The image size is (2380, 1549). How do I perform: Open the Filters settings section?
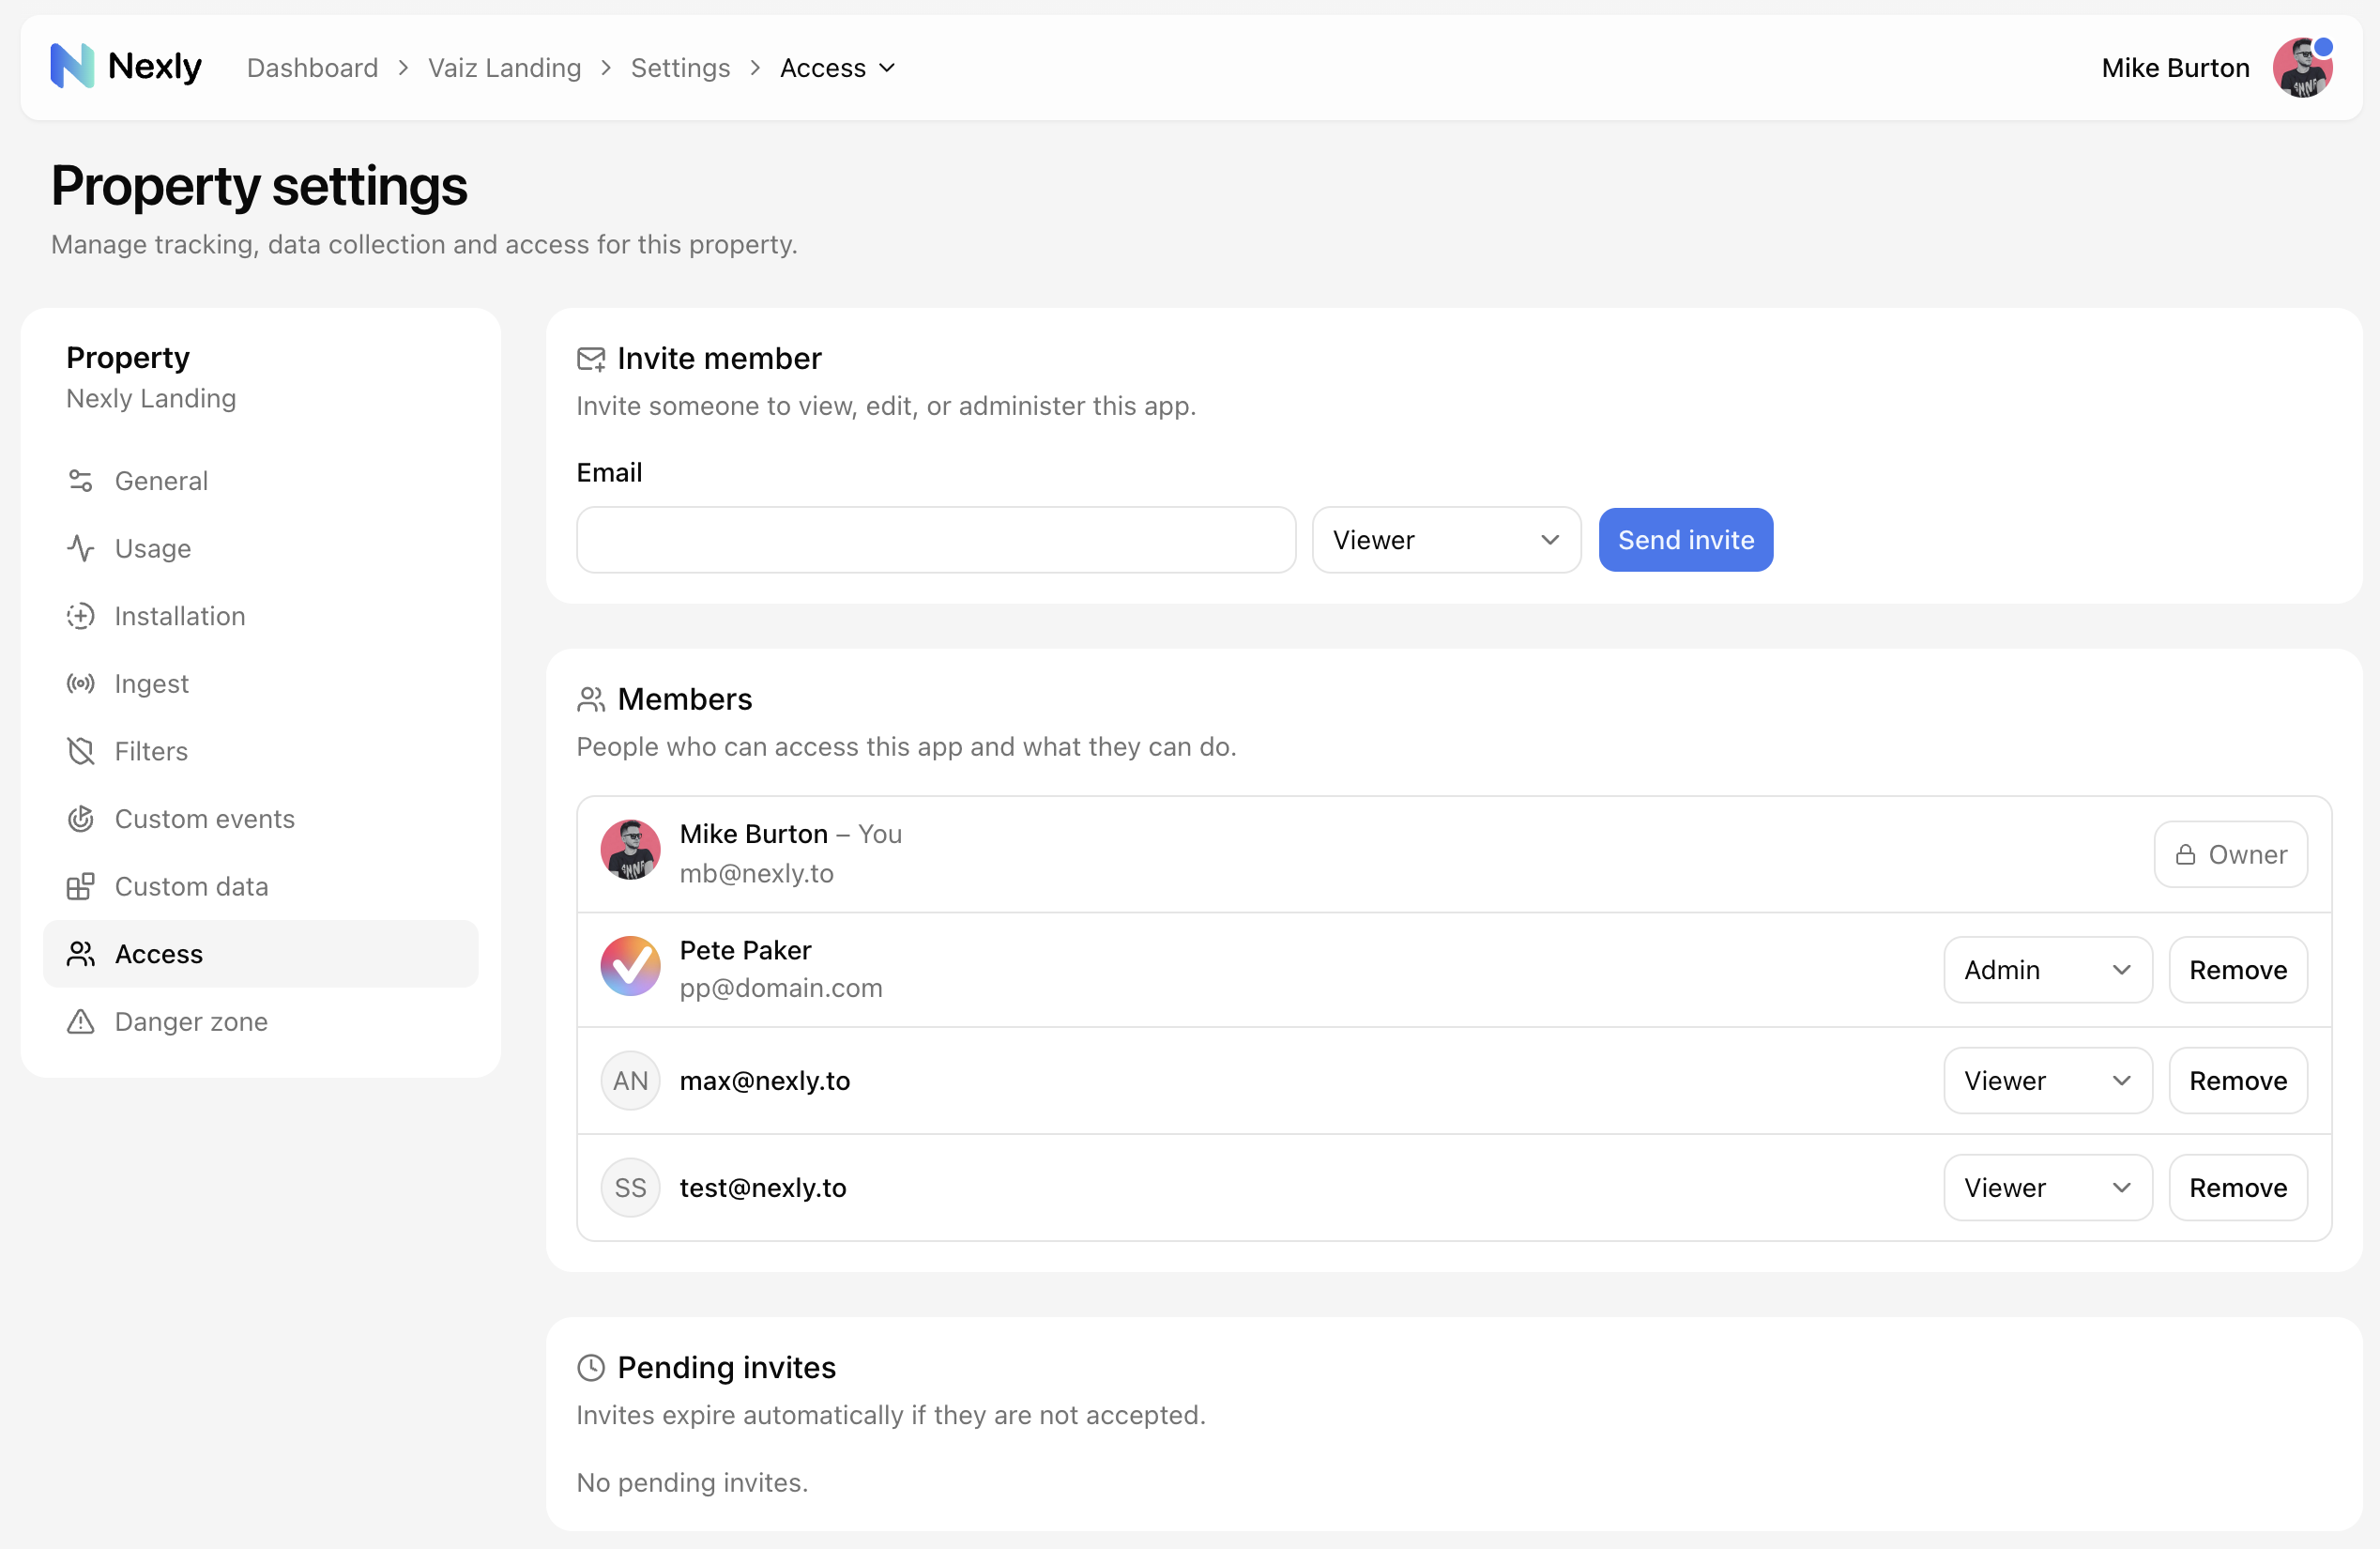coord(260,751)
